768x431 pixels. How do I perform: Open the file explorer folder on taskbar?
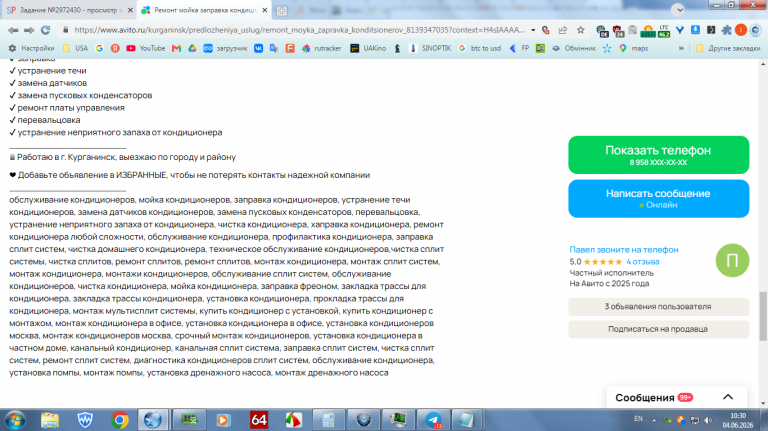pos(50,420)
